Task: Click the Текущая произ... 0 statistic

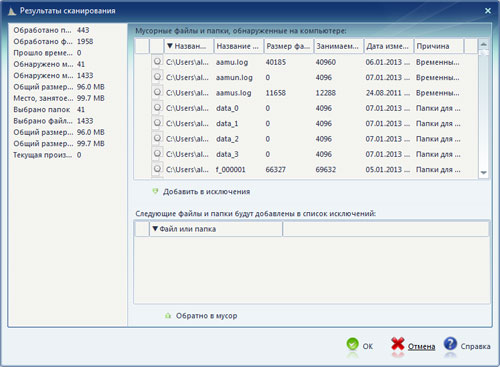Action: (x=47, y=155)
